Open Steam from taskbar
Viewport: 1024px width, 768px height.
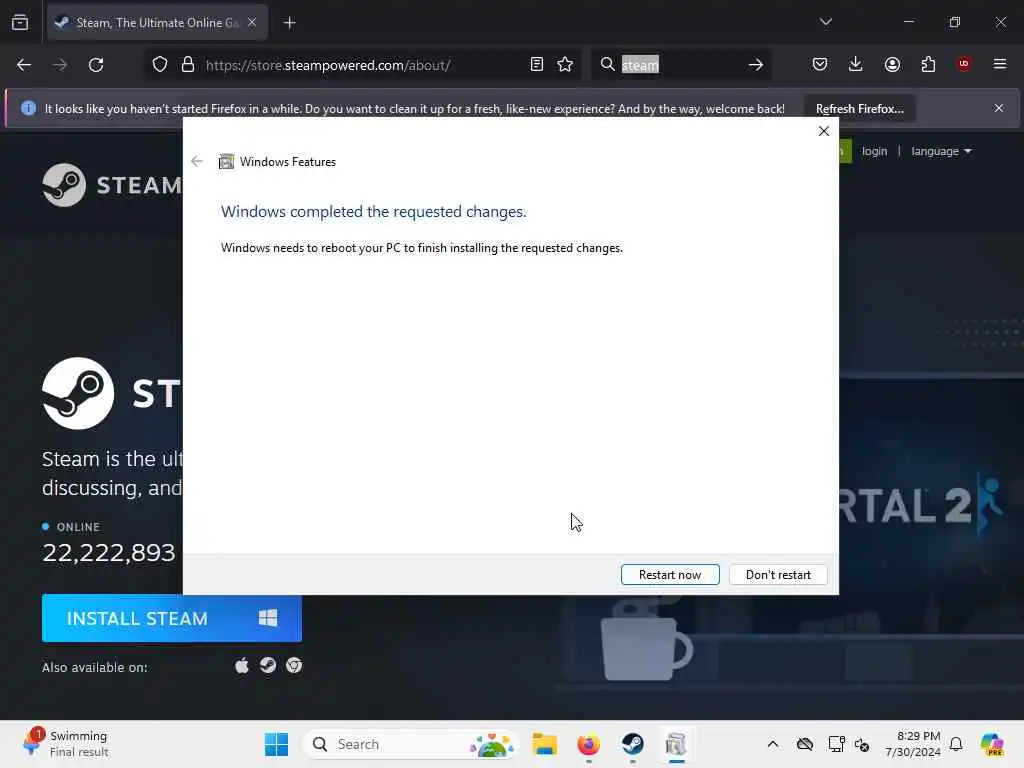click(632, 744)
